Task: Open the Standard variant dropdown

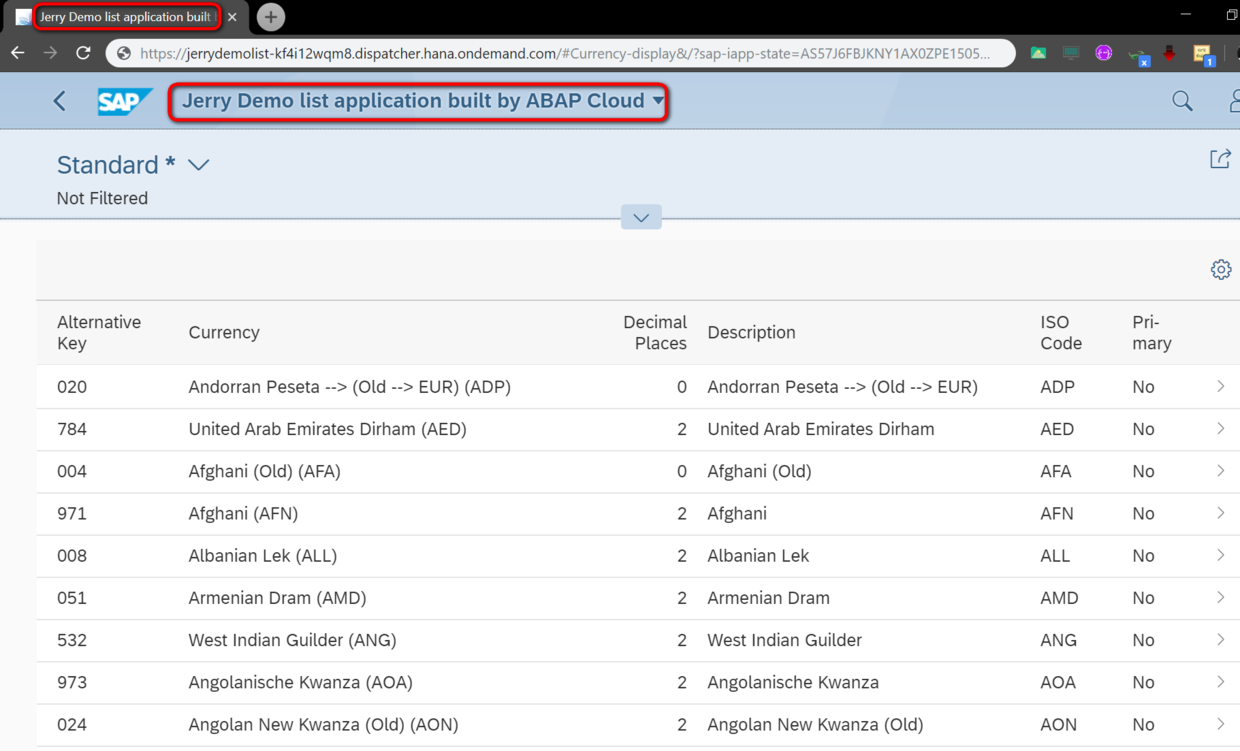Action: [198, 165]
